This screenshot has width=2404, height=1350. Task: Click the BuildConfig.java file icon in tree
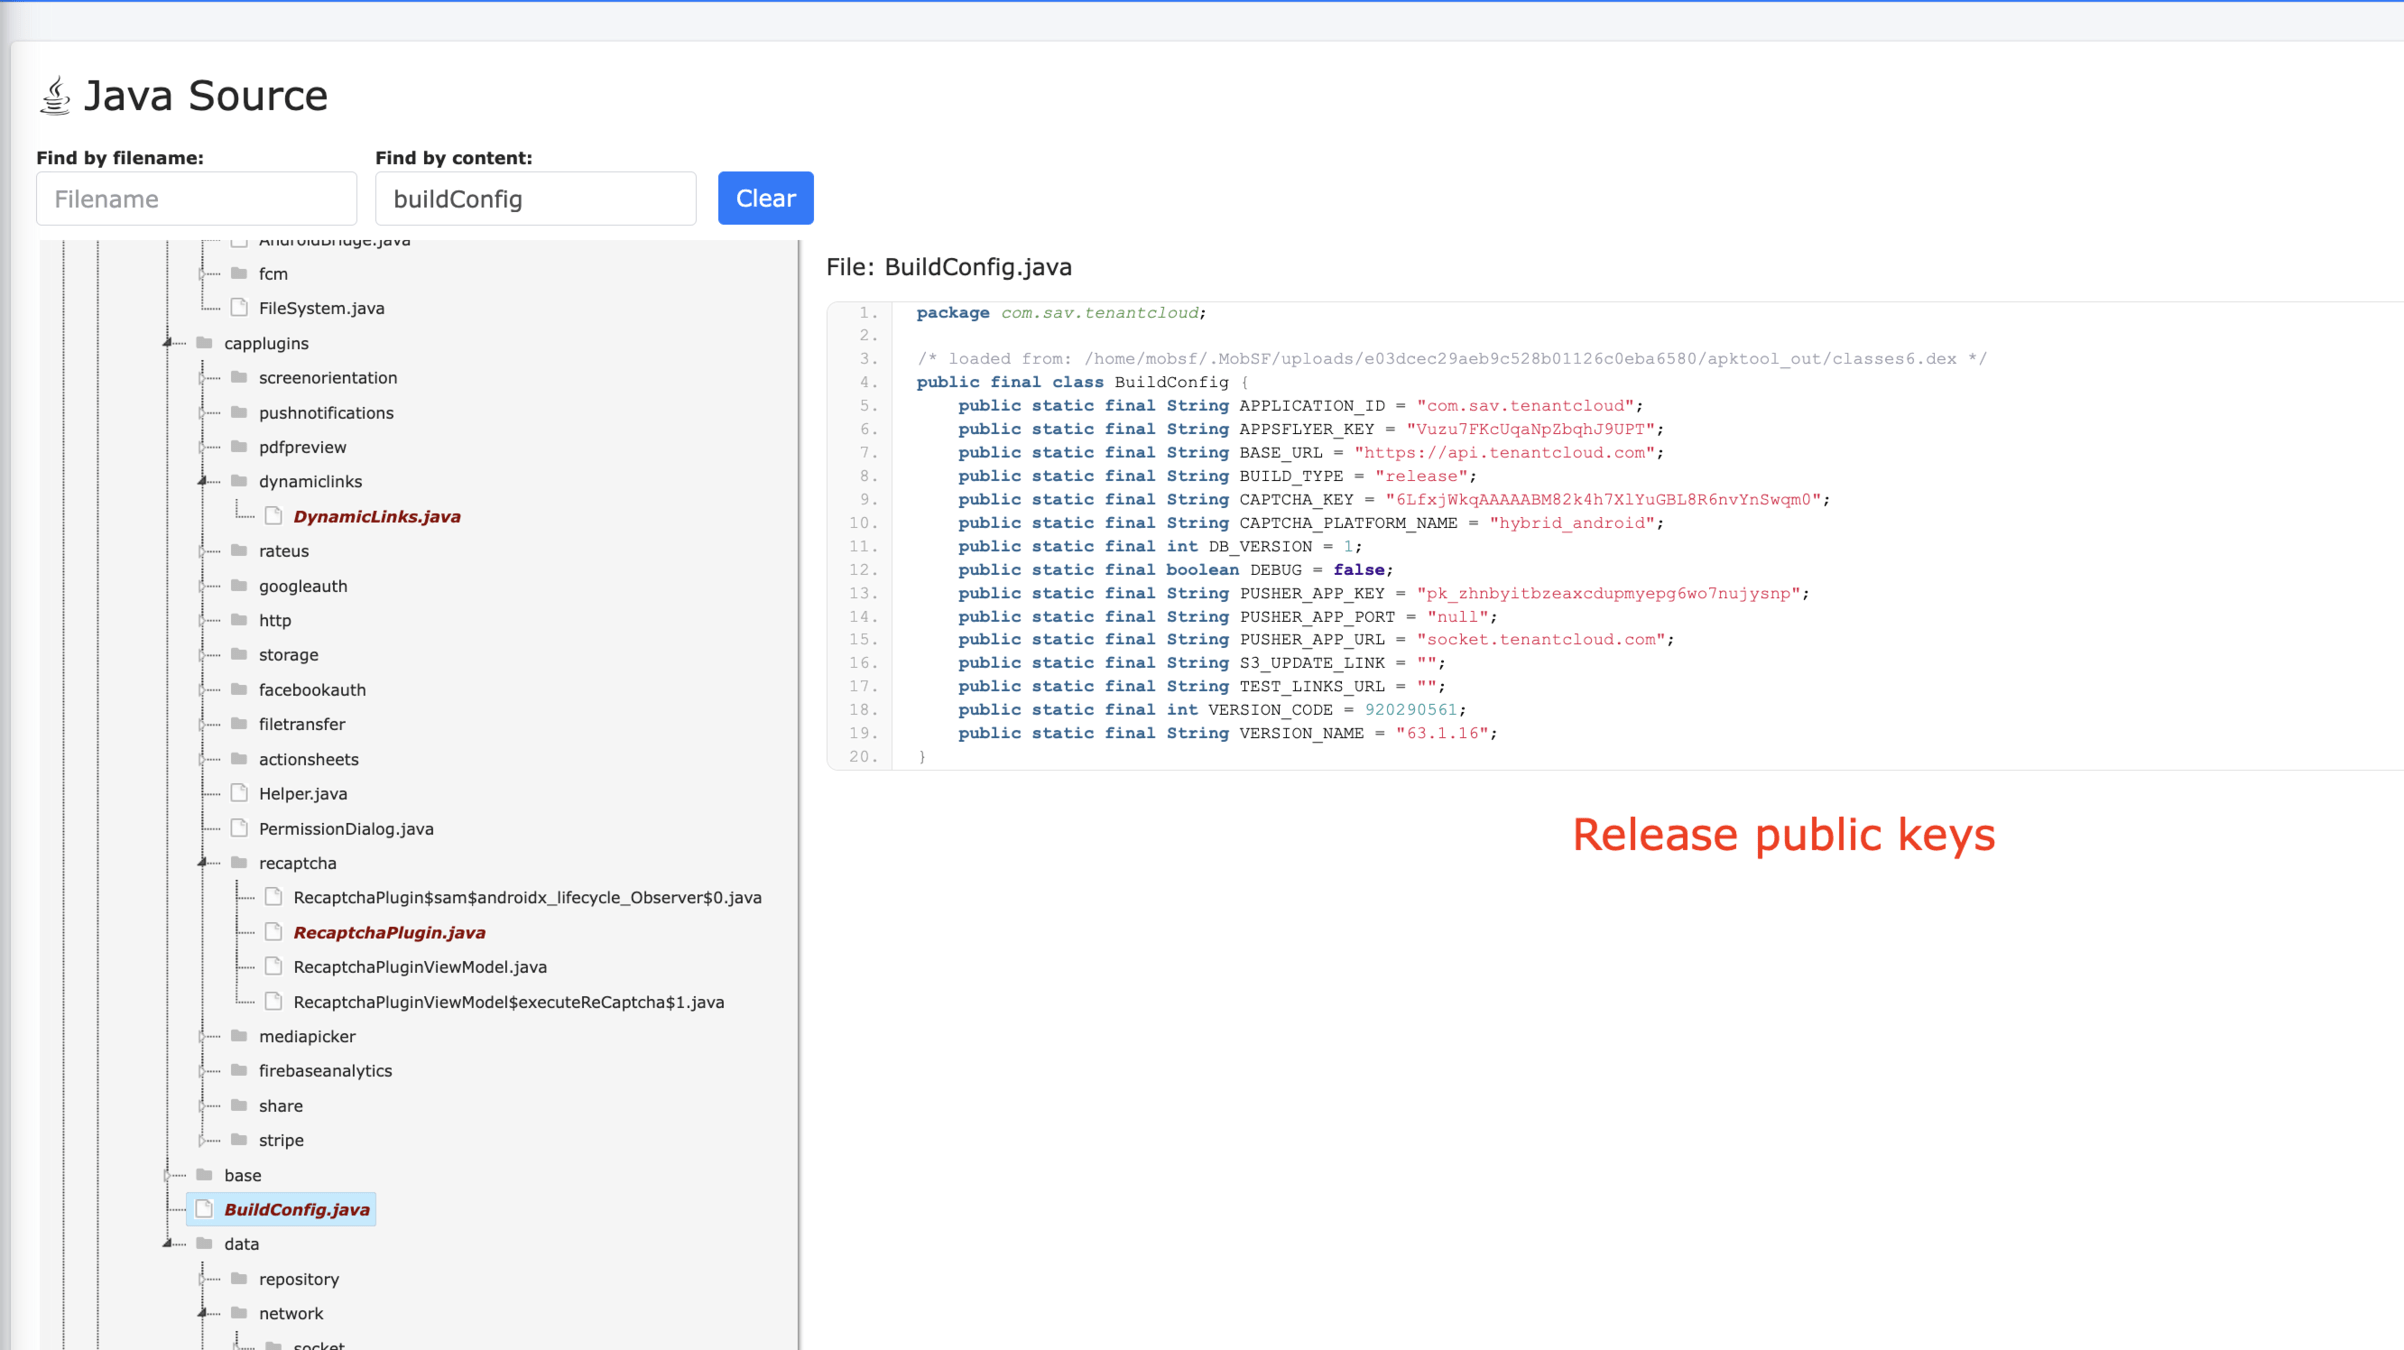pos(204,1209)
